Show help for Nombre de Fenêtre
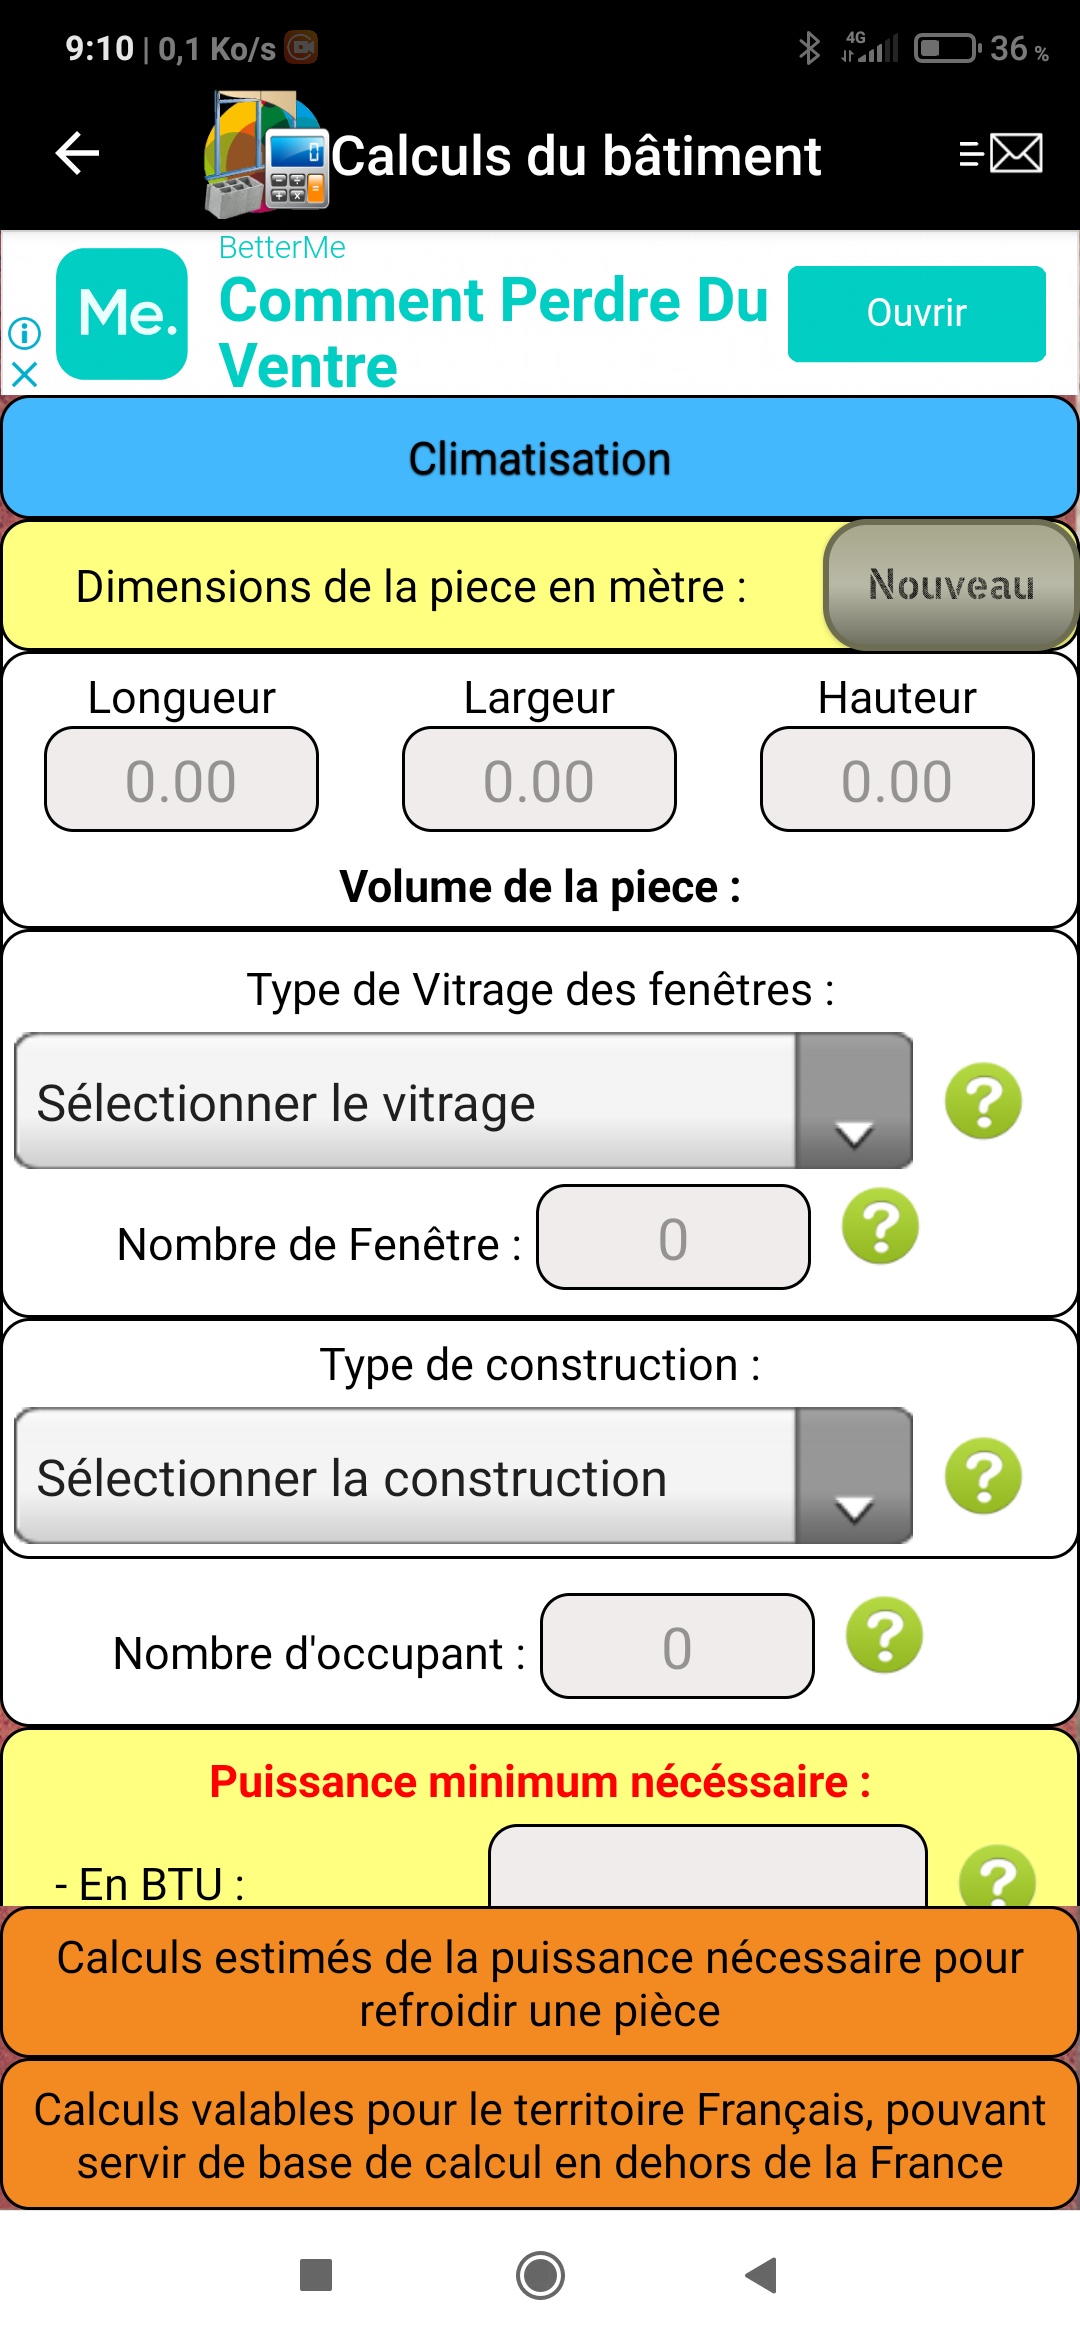 click(x=880, y=1227)
